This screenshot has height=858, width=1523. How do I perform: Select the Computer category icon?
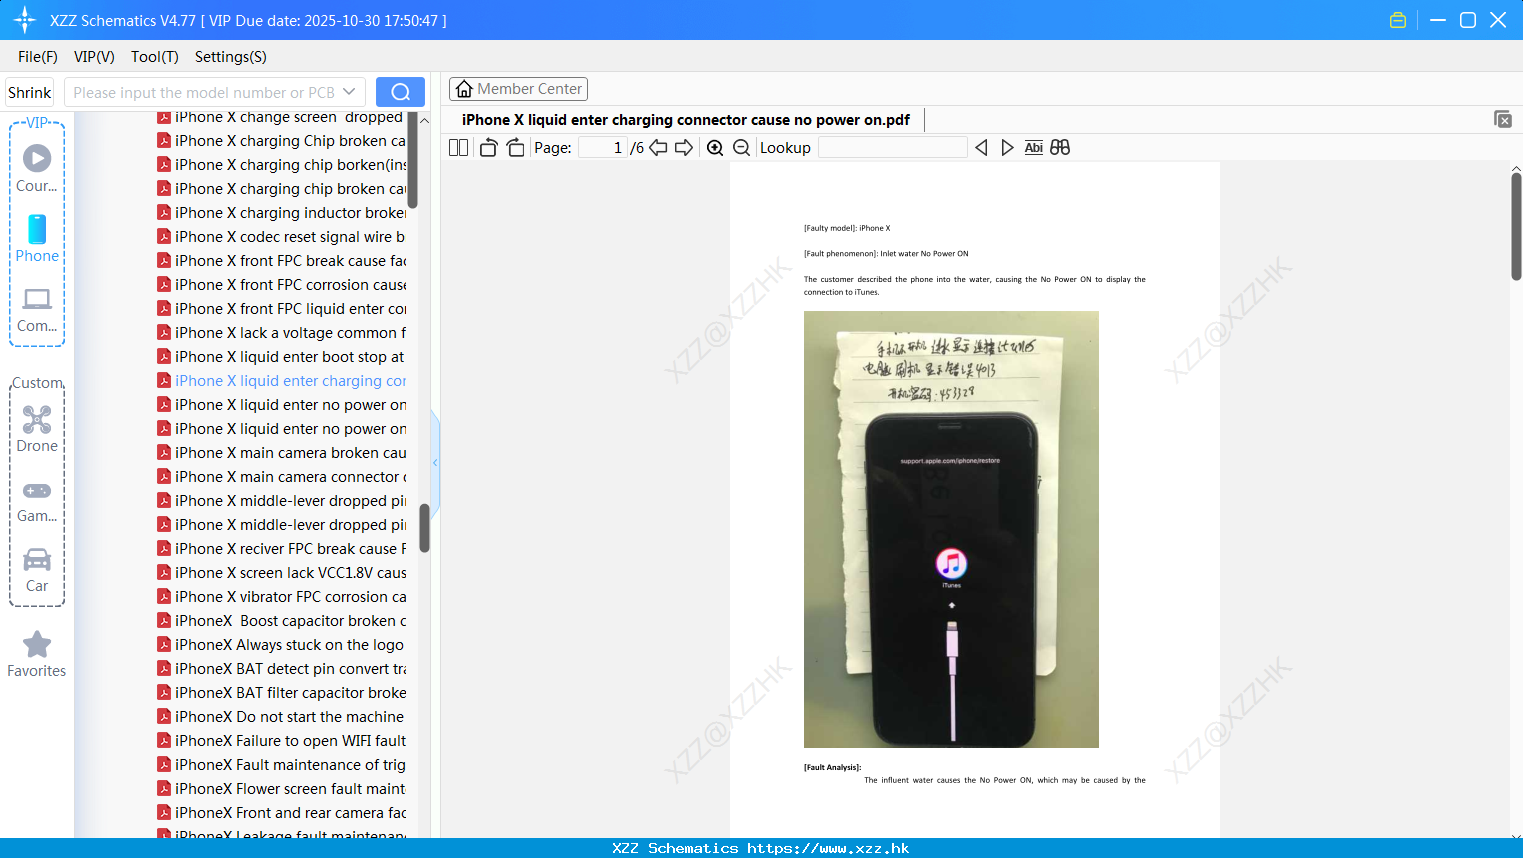pos(37,309)
